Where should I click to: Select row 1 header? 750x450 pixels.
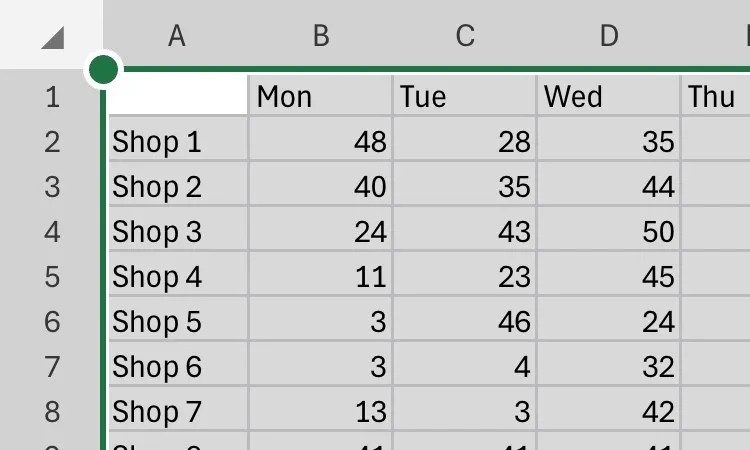(51, 97)
